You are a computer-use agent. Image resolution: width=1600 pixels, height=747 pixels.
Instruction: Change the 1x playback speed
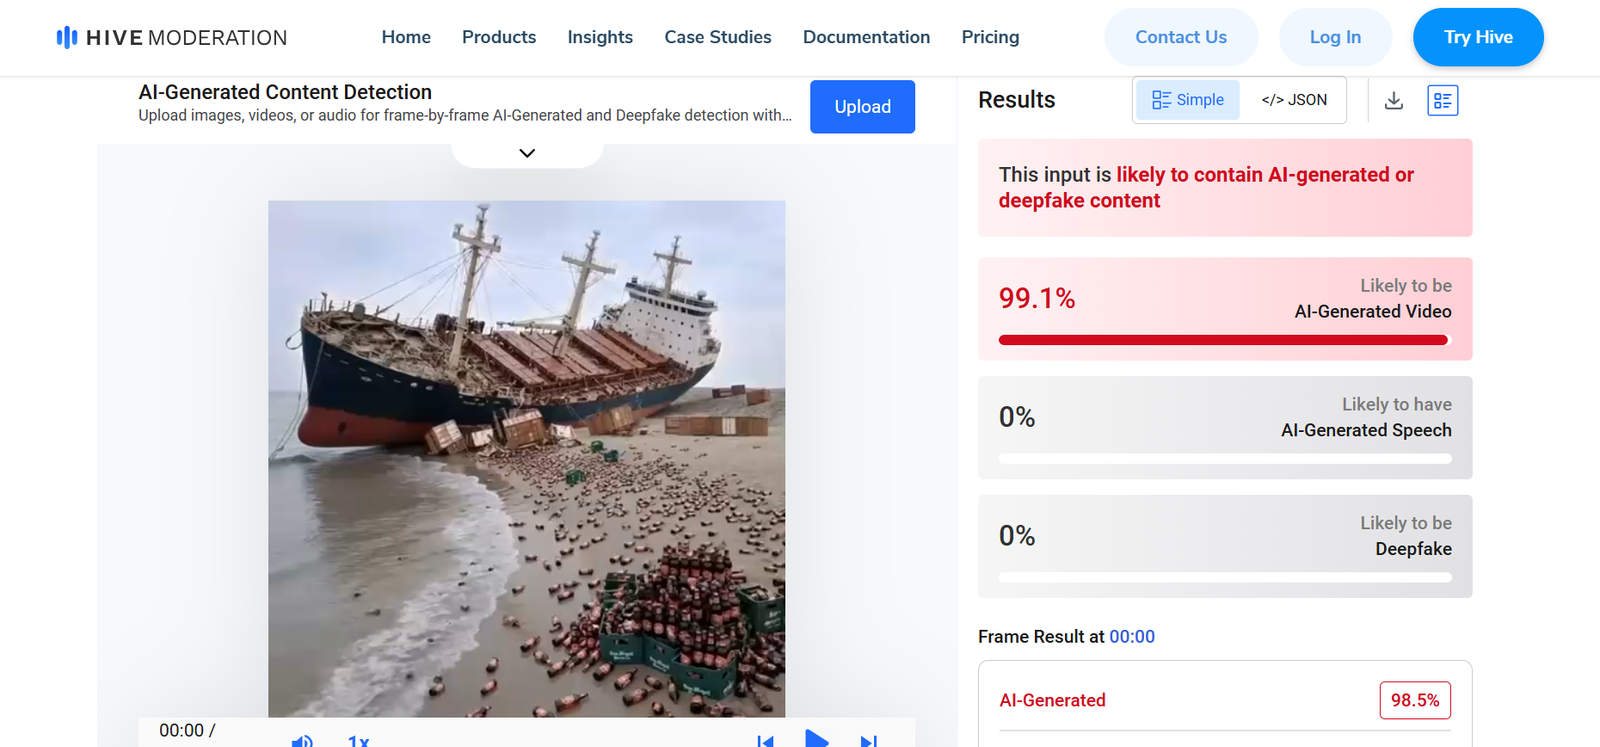point(358,741)
